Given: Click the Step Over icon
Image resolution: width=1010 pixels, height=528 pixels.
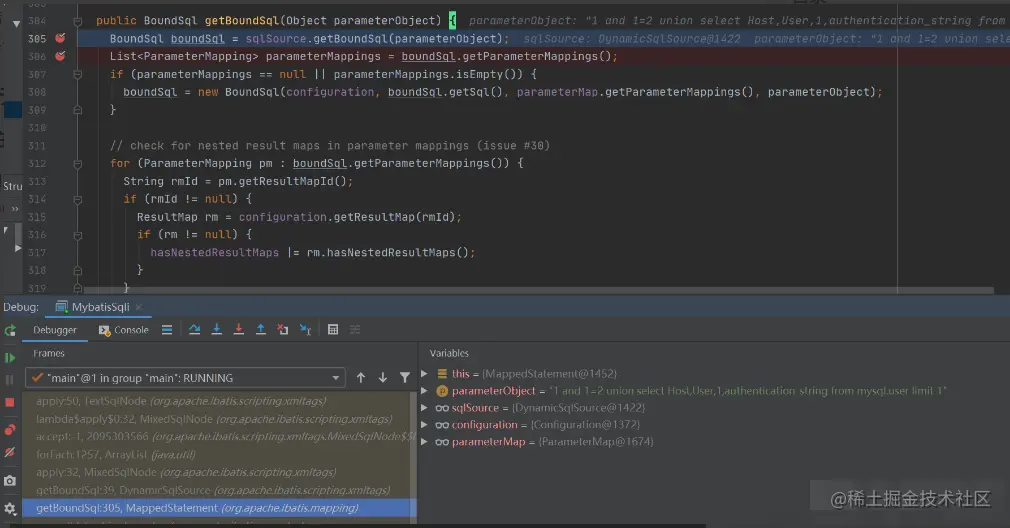Looking at the screenshot, I should 195,330.
